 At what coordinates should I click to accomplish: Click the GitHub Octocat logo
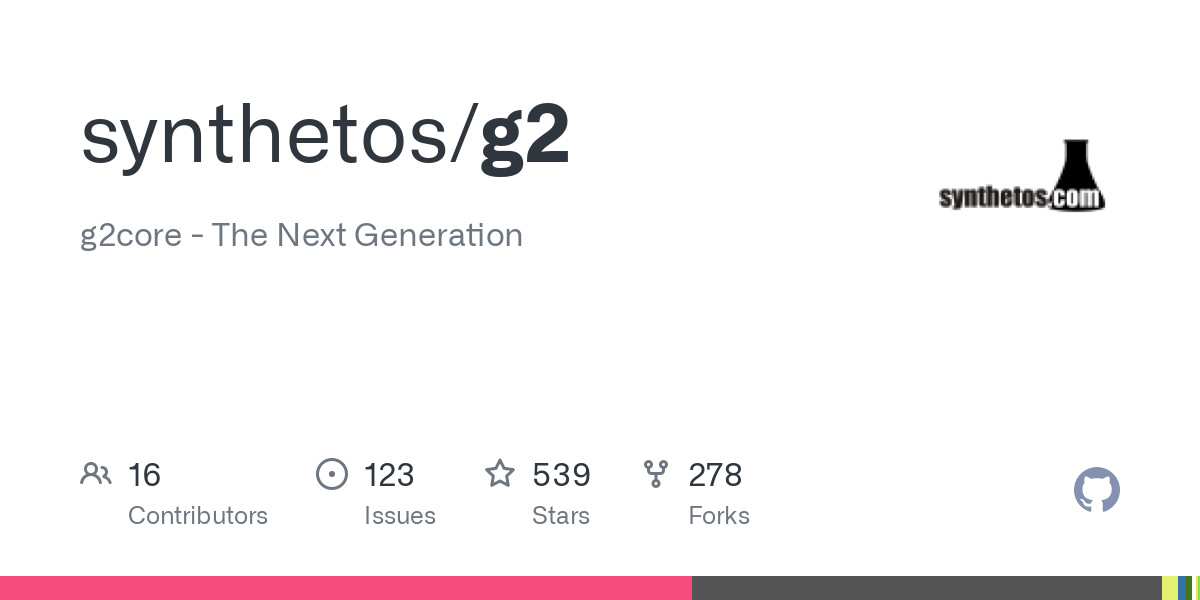click(1096, 490)
